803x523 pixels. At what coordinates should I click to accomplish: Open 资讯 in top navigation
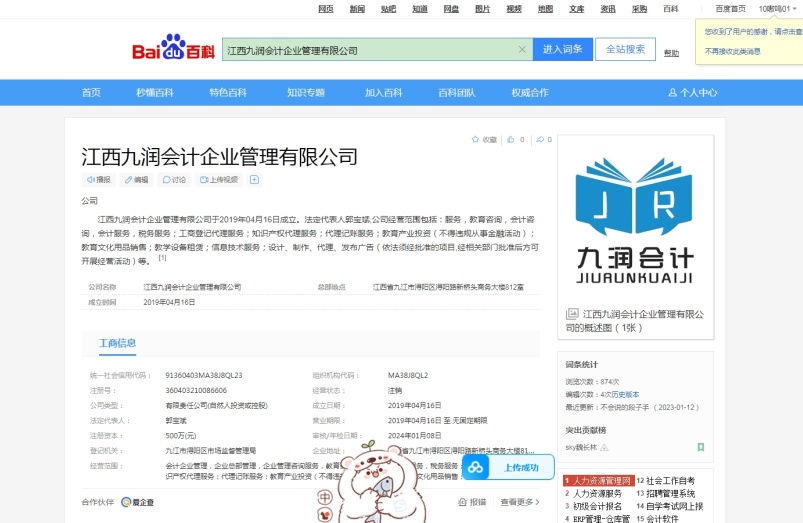point(608,9)
